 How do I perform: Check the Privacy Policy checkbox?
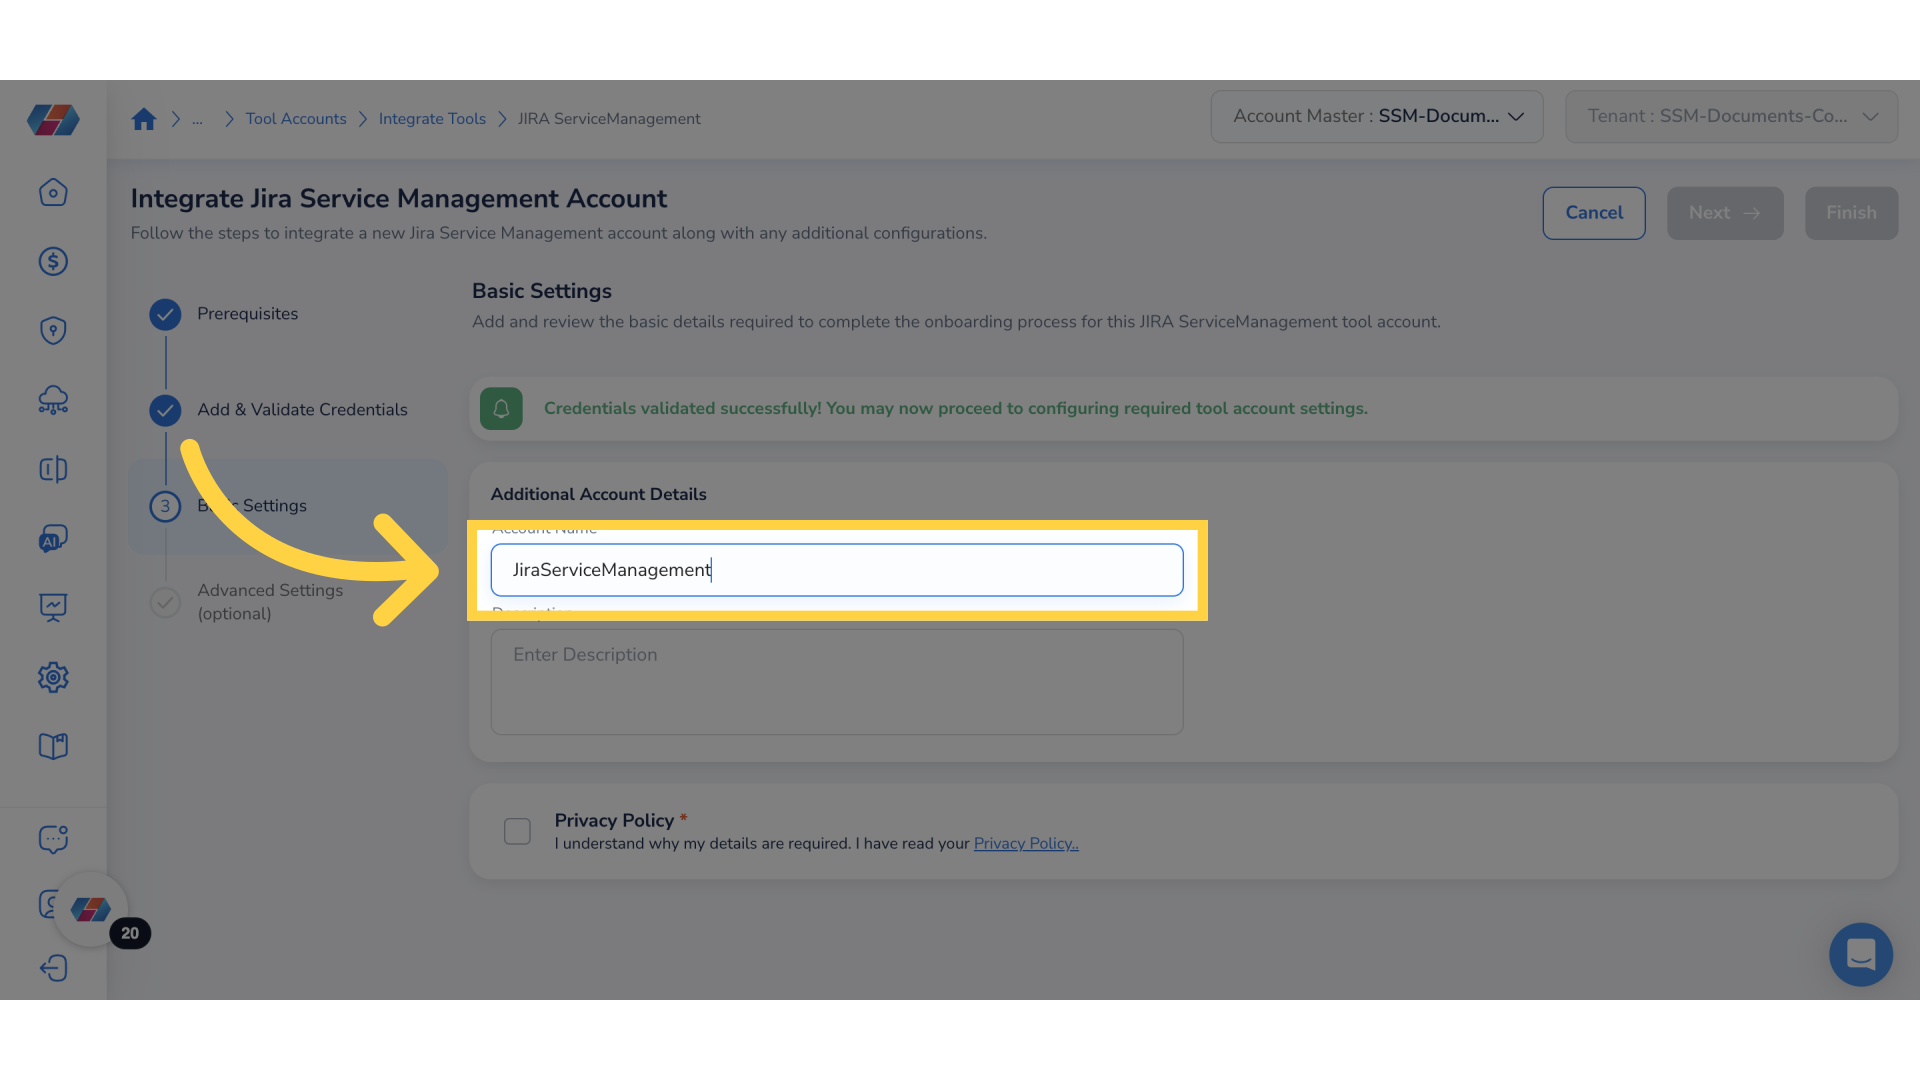pos(517,831)
